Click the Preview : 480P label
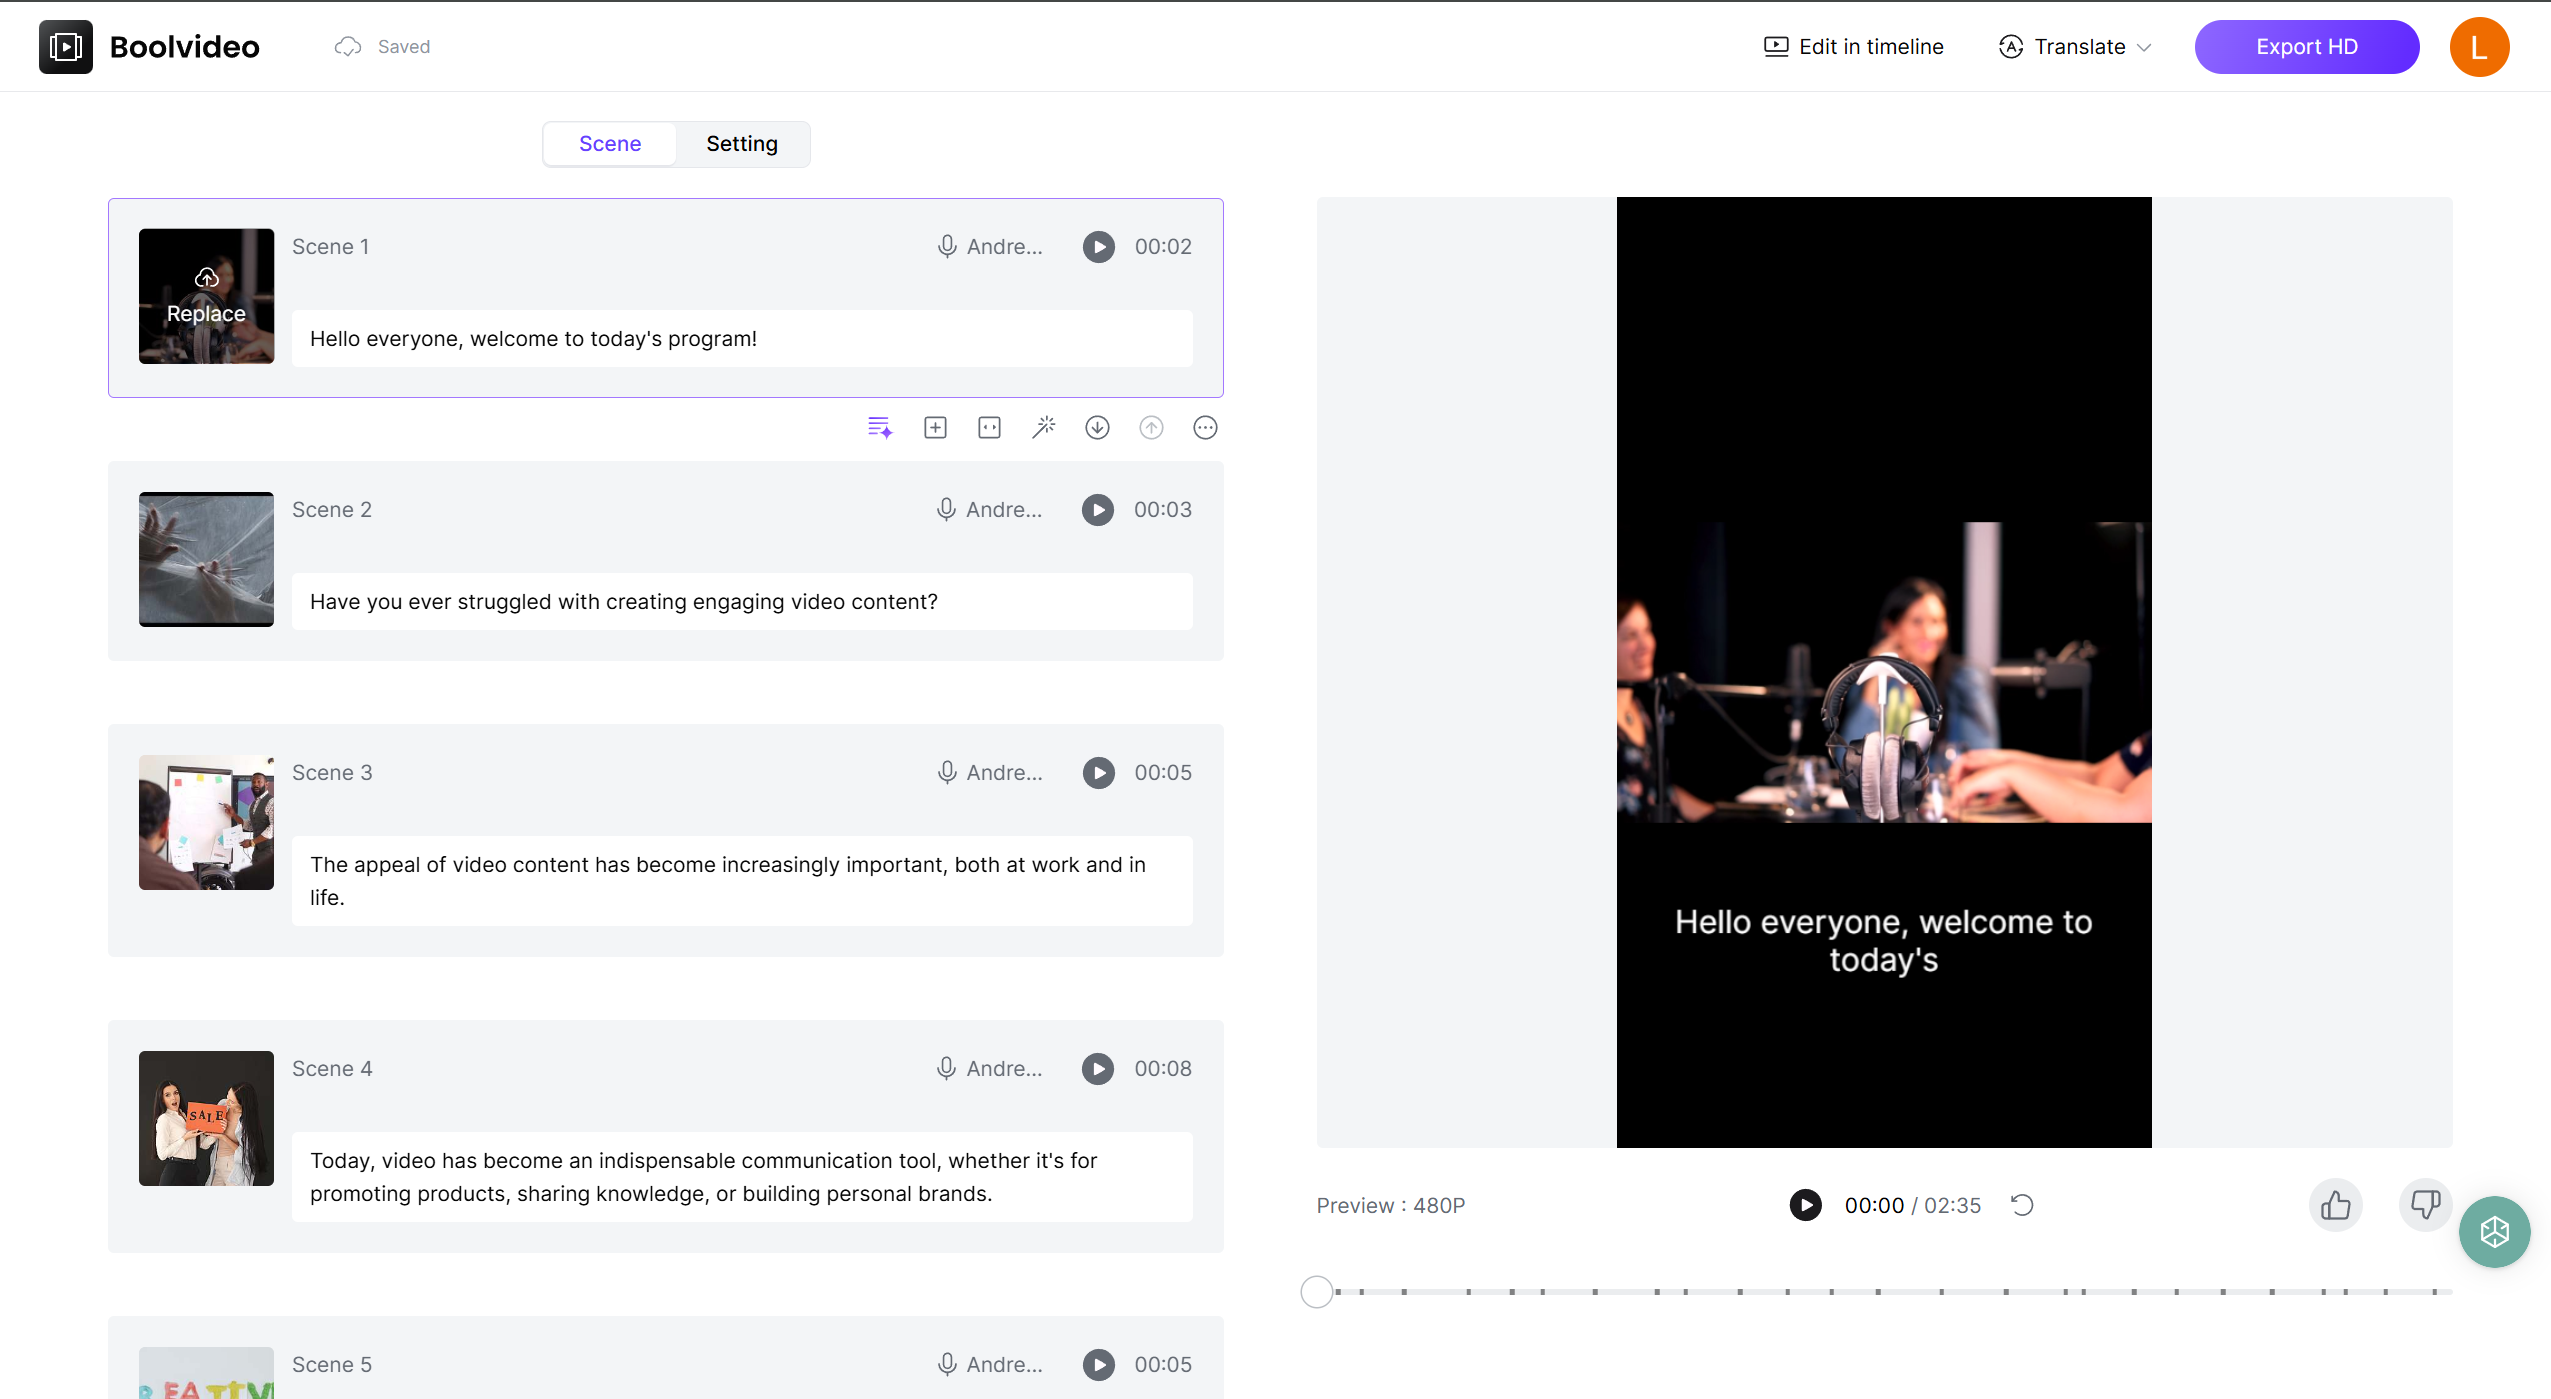Screen dimensions: 2551x1399 [1390, 1206]
